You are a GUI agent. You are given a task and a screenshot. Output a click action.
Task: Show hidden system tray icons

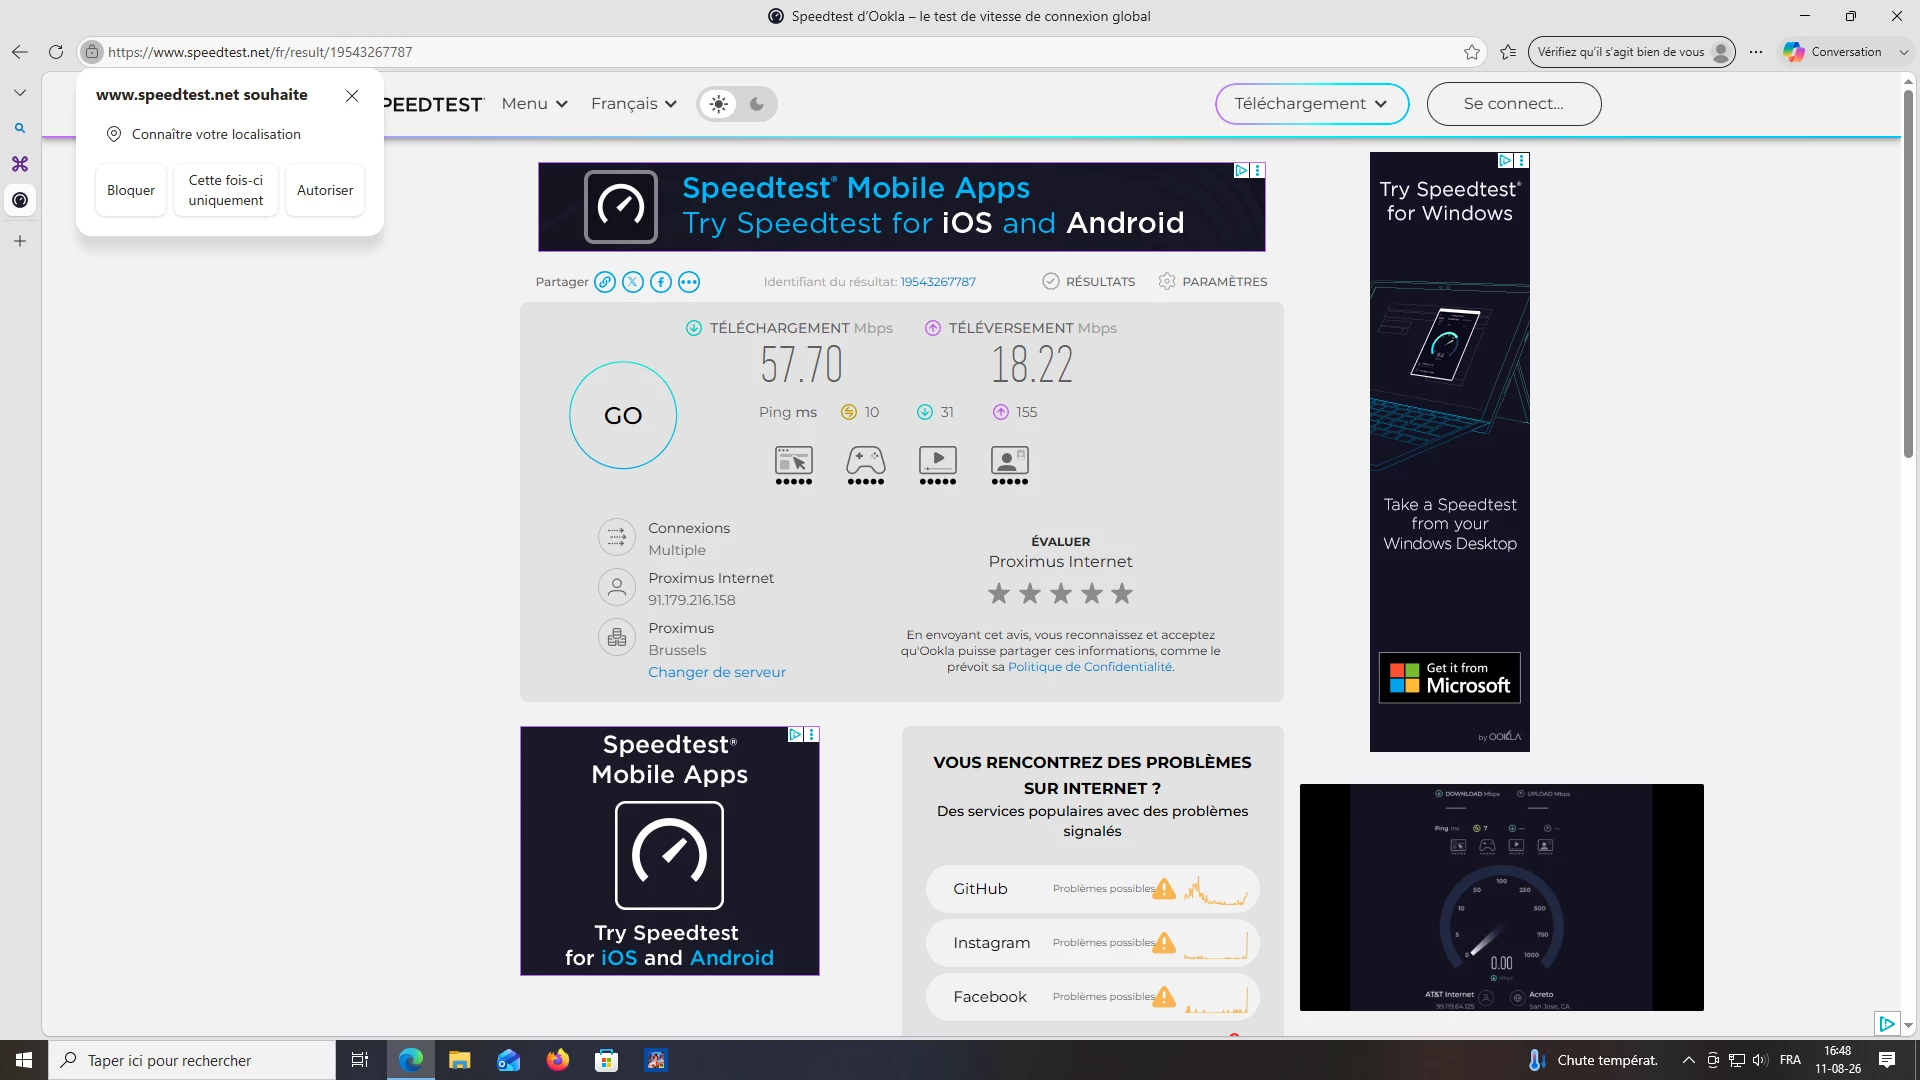tap(1689, 1060)
